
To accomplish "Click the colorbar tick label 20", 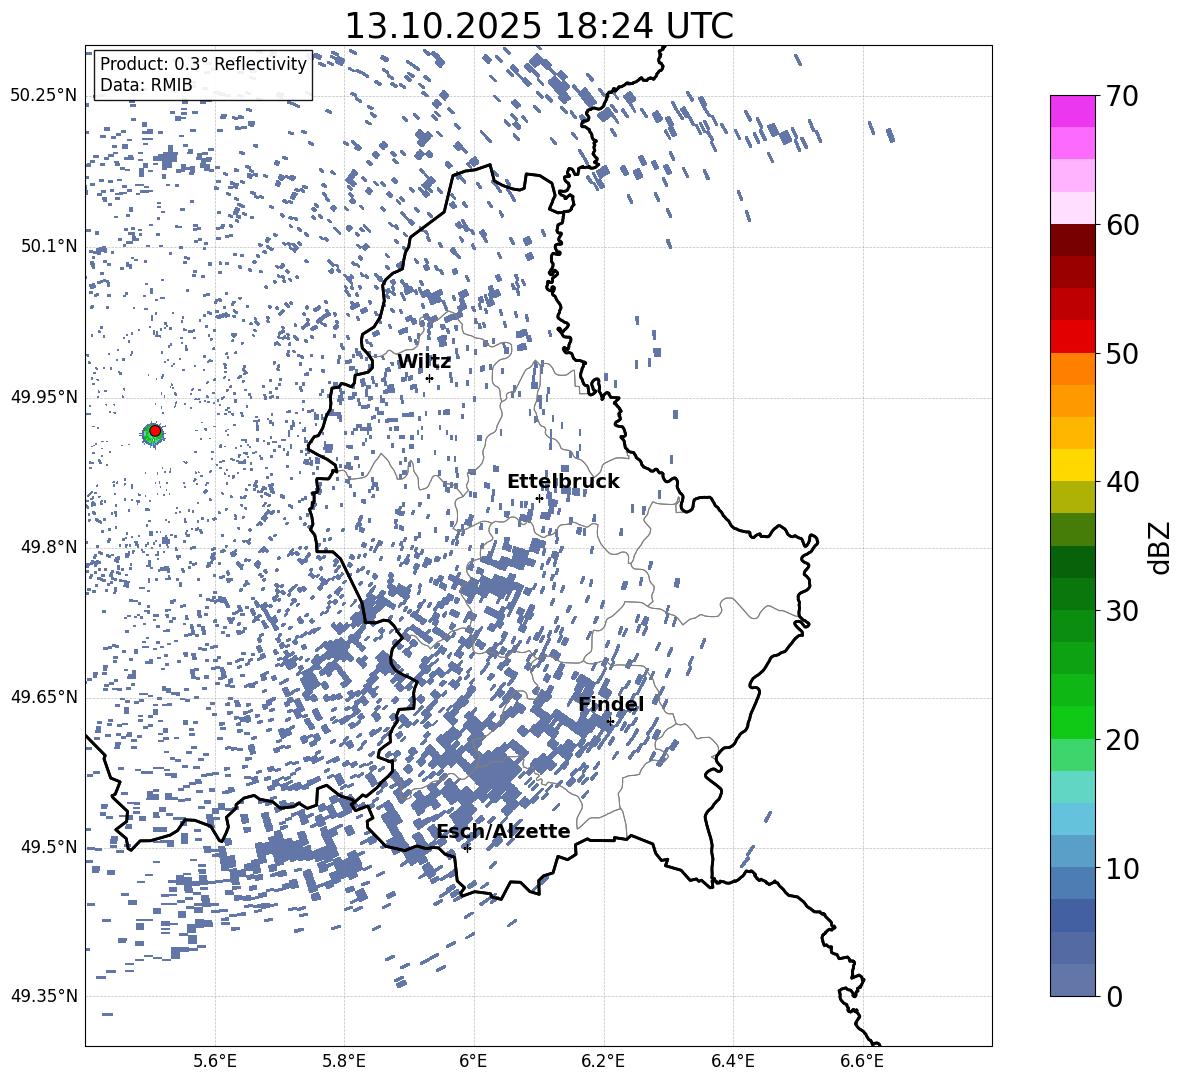I will tap(1122, 740).
